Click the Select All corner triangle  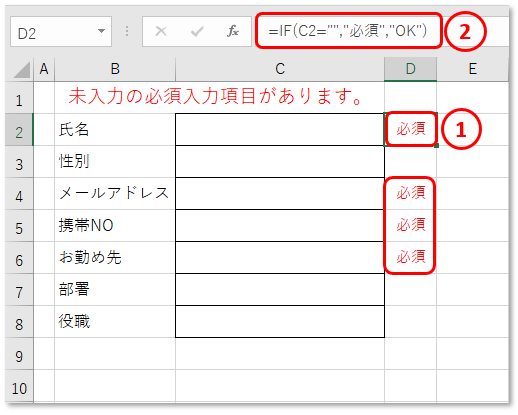pyautogui.click(x=21, y=70)
